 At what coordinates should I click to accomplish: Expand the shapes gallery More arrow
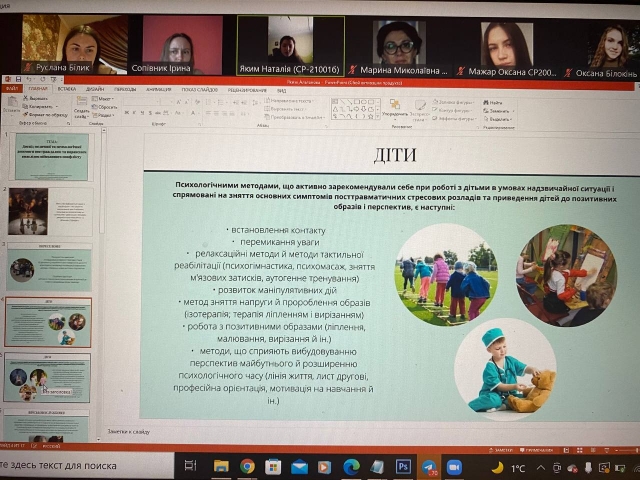378,117
